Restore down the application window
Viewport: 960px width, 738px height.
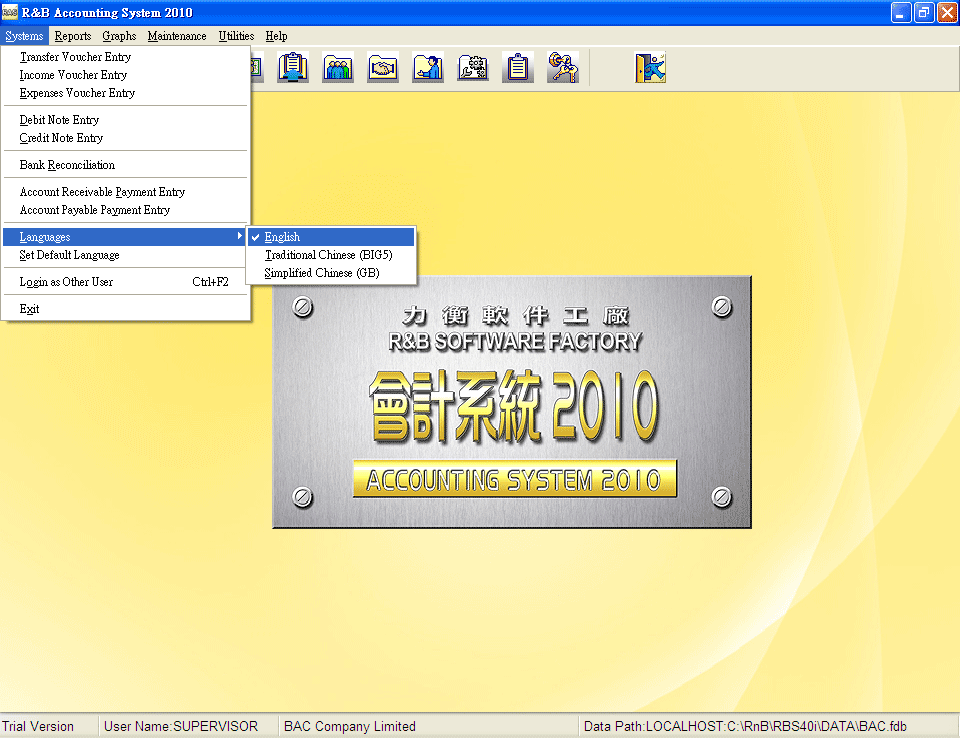924,12
